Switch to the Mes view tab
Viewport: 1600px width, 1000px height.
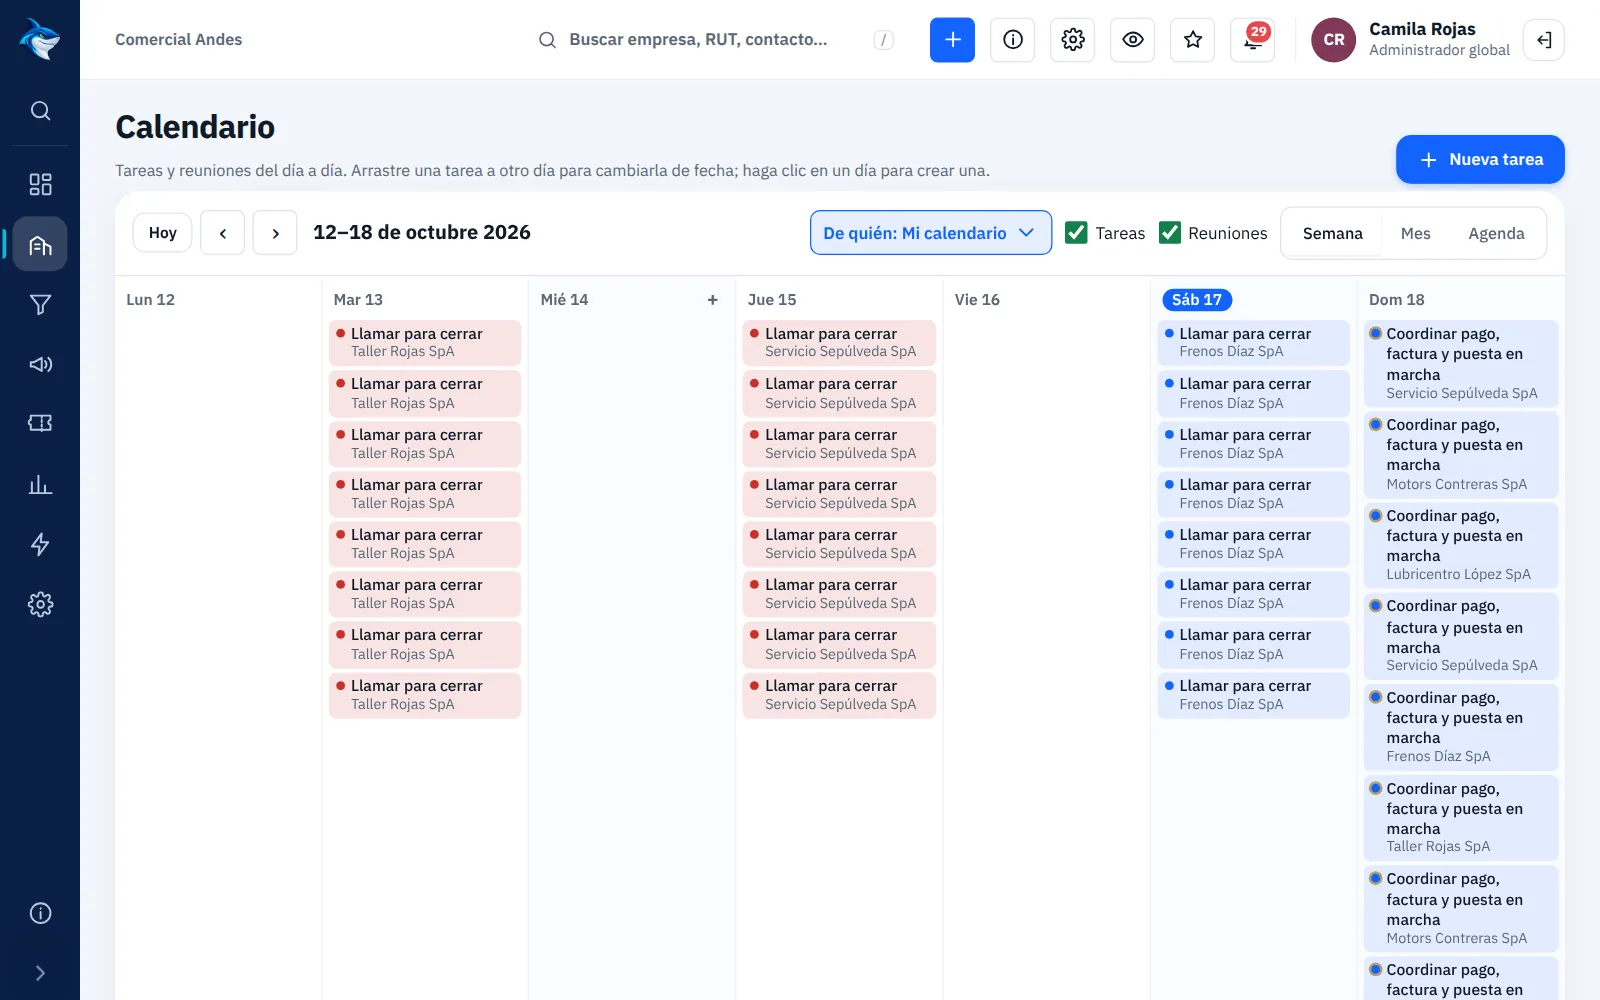pyautogui.click(x=1415, y=233)
